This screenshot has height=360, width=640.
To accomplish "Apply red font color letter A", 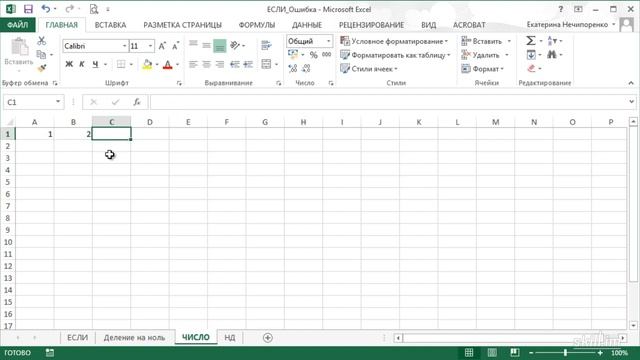I will 167,64.
